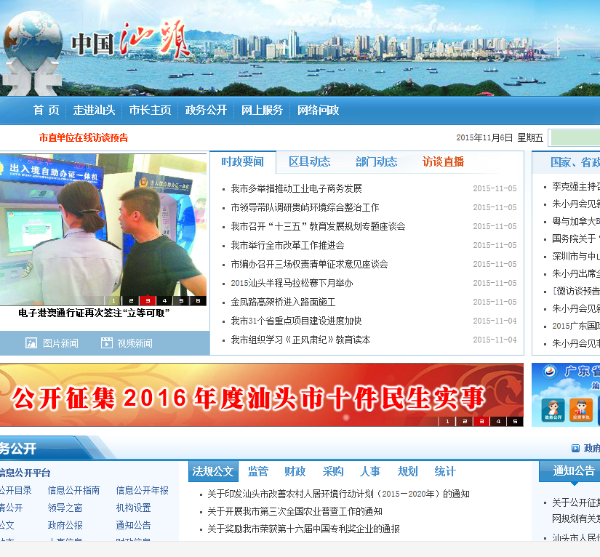Open the 首页 navigation item
600x557 pixels.
(x=46, y=110)
